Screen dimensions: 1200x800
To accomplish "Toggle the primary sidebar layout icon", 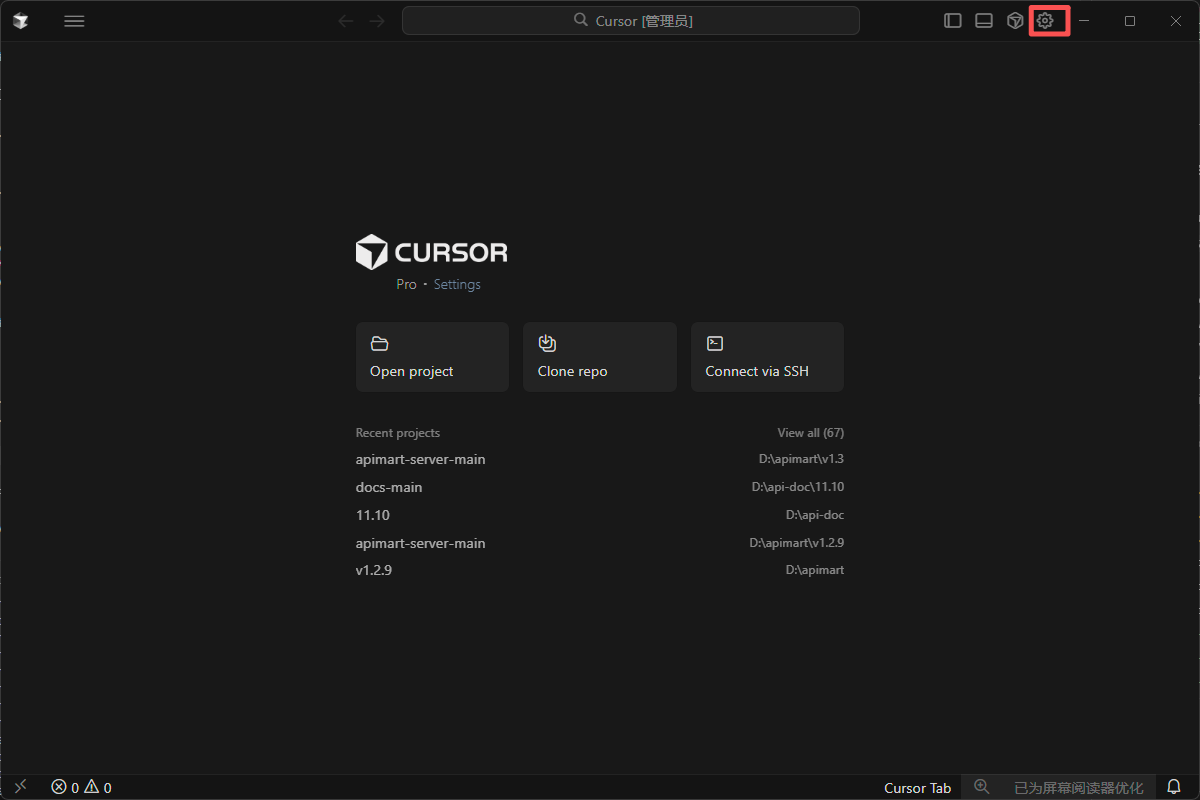I will [952, 20].
